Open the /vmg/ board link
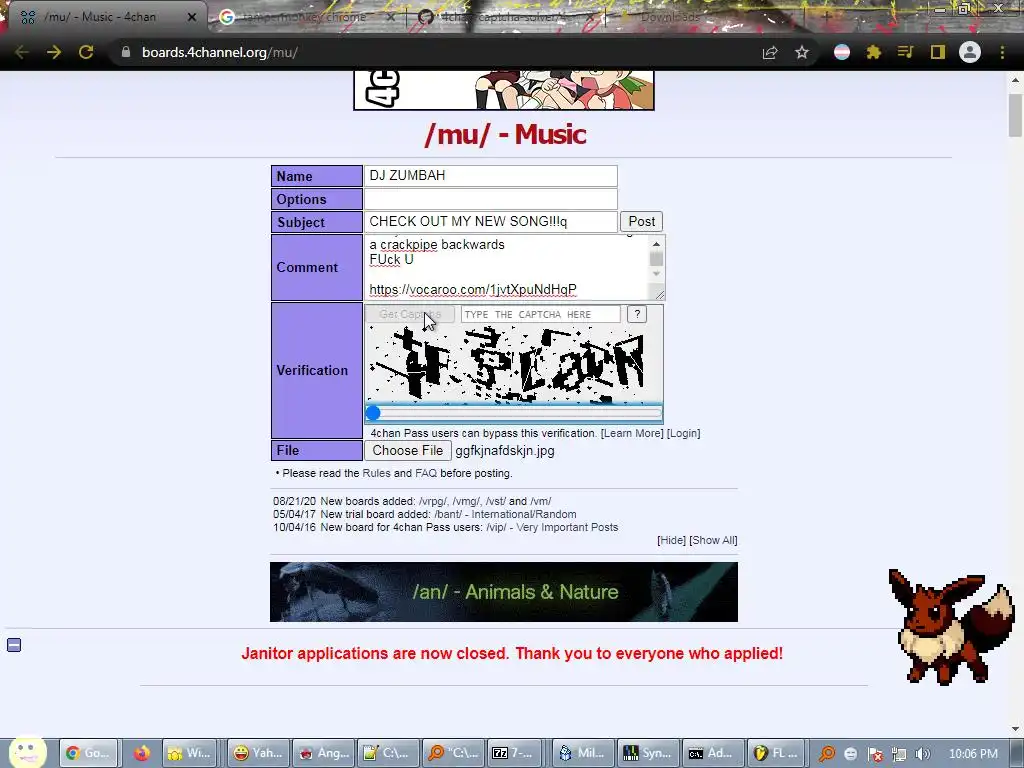The height and width of the screenshot is (768, 1024). click(x=466, y=501)
